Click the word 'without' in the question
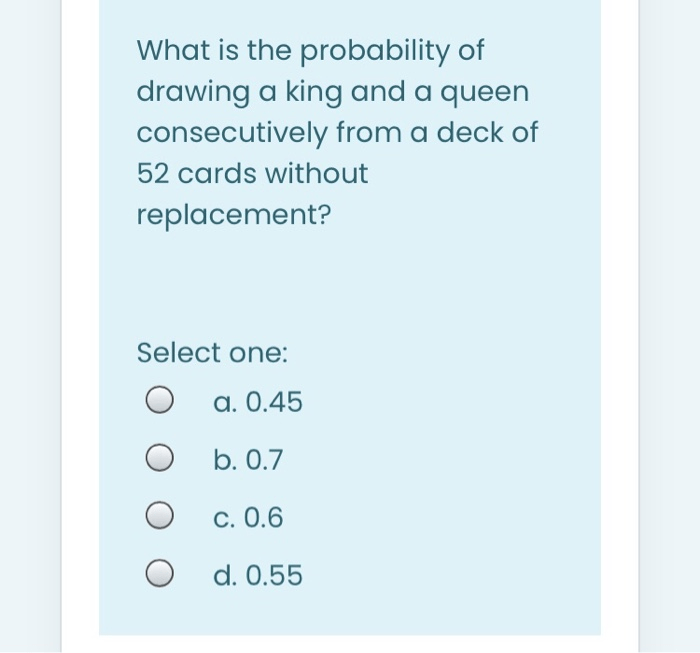This screenshot has height=653, width=700. point(317,173)
